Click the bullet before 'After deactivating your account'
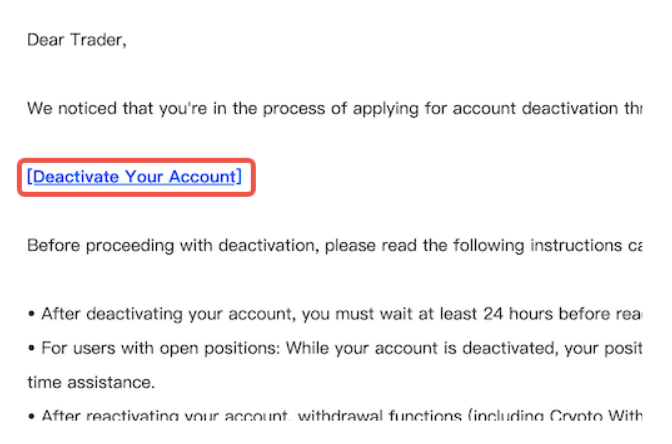This screenshot has width=672, height=444. (31, 314)
